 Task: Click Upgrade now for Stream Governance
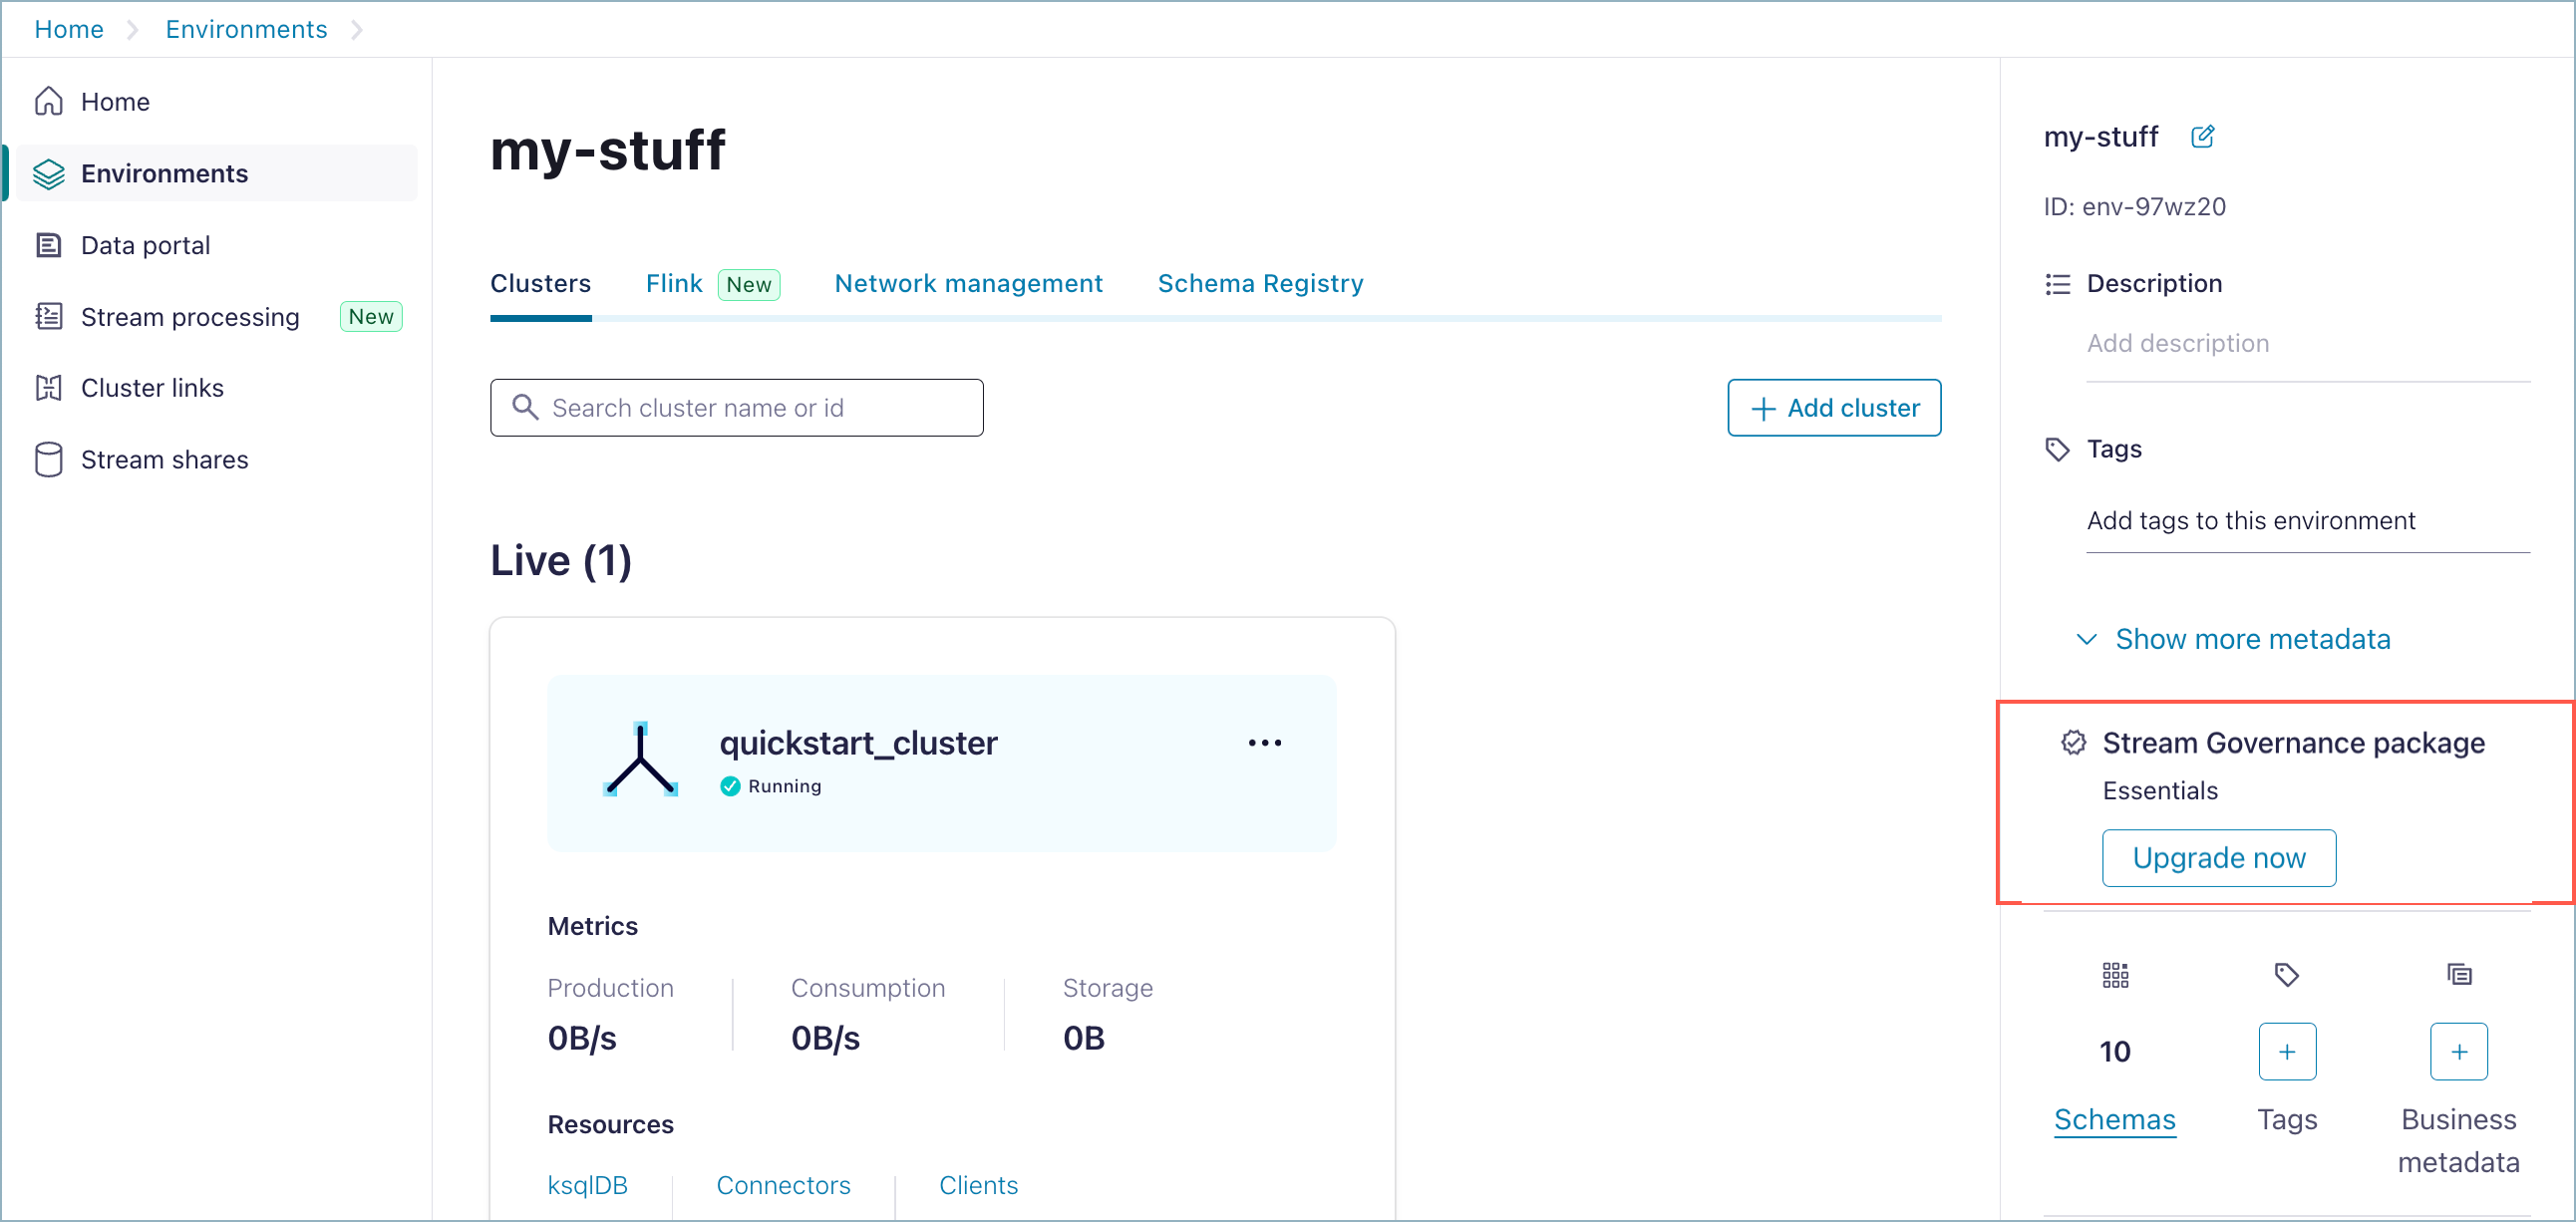[x=2219, y=857]
